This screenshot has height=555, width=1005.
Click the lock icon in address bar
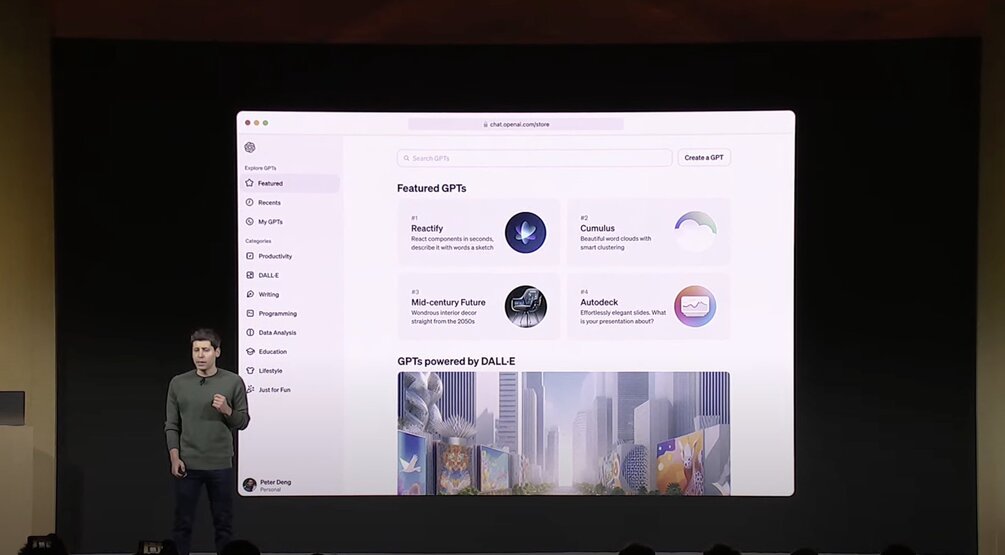coord(486,124)
